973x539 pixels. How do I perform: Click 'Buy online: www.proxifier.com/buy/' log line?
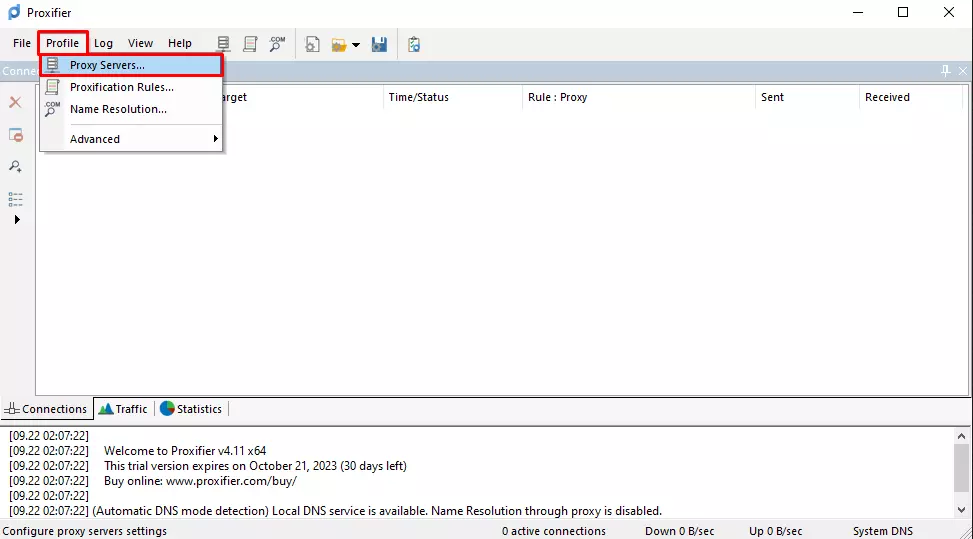point(200,481)
